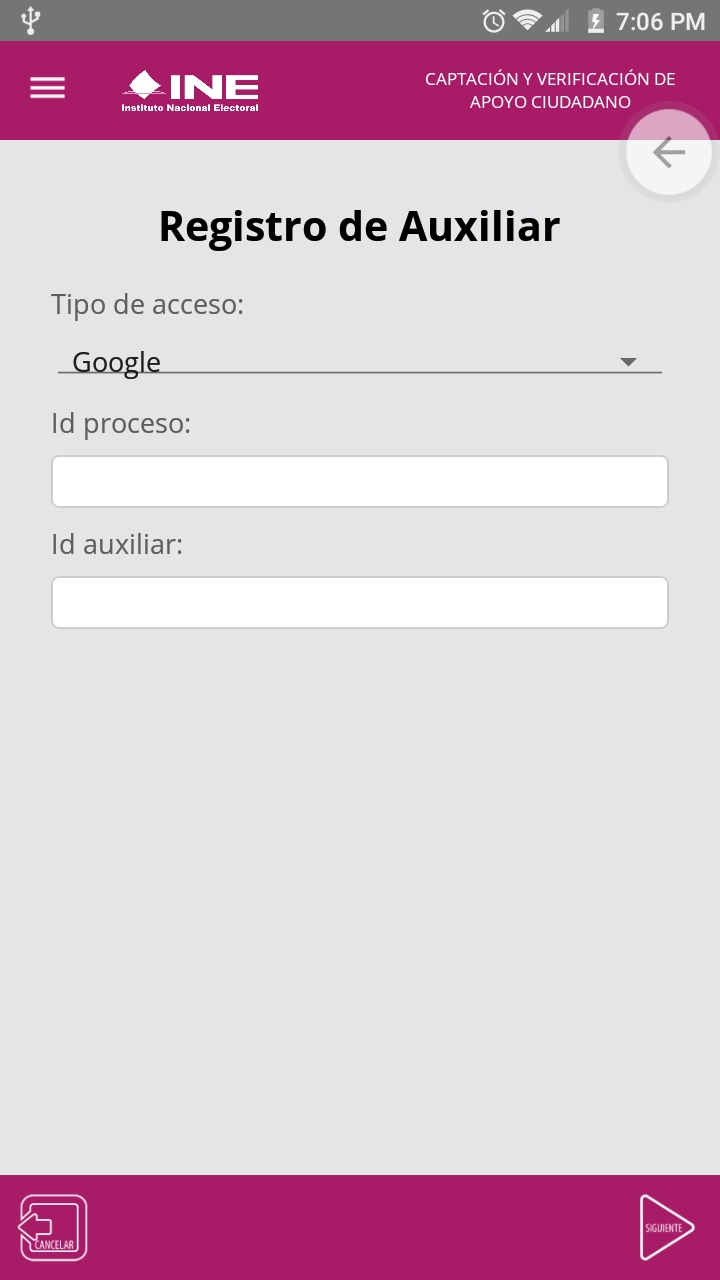
Task: Tap the battery charging indicator
Action: (596, 21)
